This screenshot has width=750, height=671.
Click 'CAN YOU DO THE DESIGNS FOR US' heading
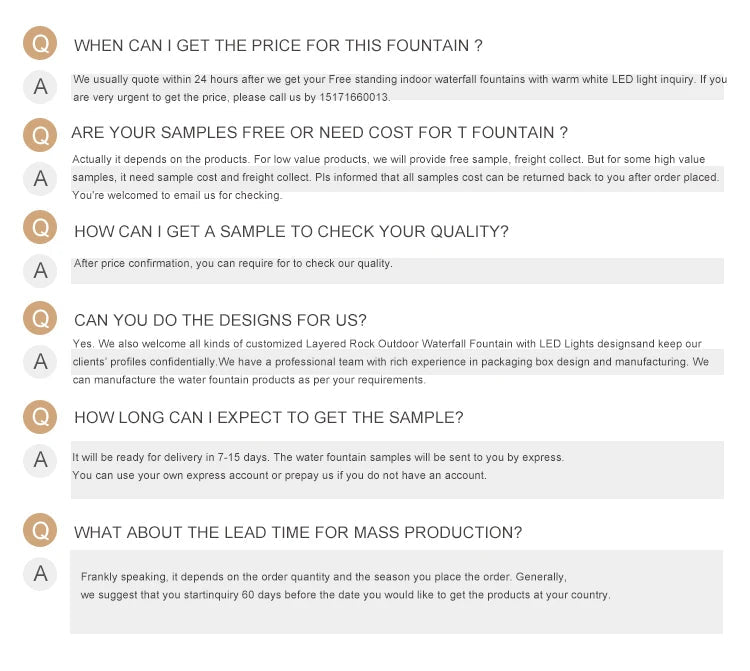click(x=220, y=320)
